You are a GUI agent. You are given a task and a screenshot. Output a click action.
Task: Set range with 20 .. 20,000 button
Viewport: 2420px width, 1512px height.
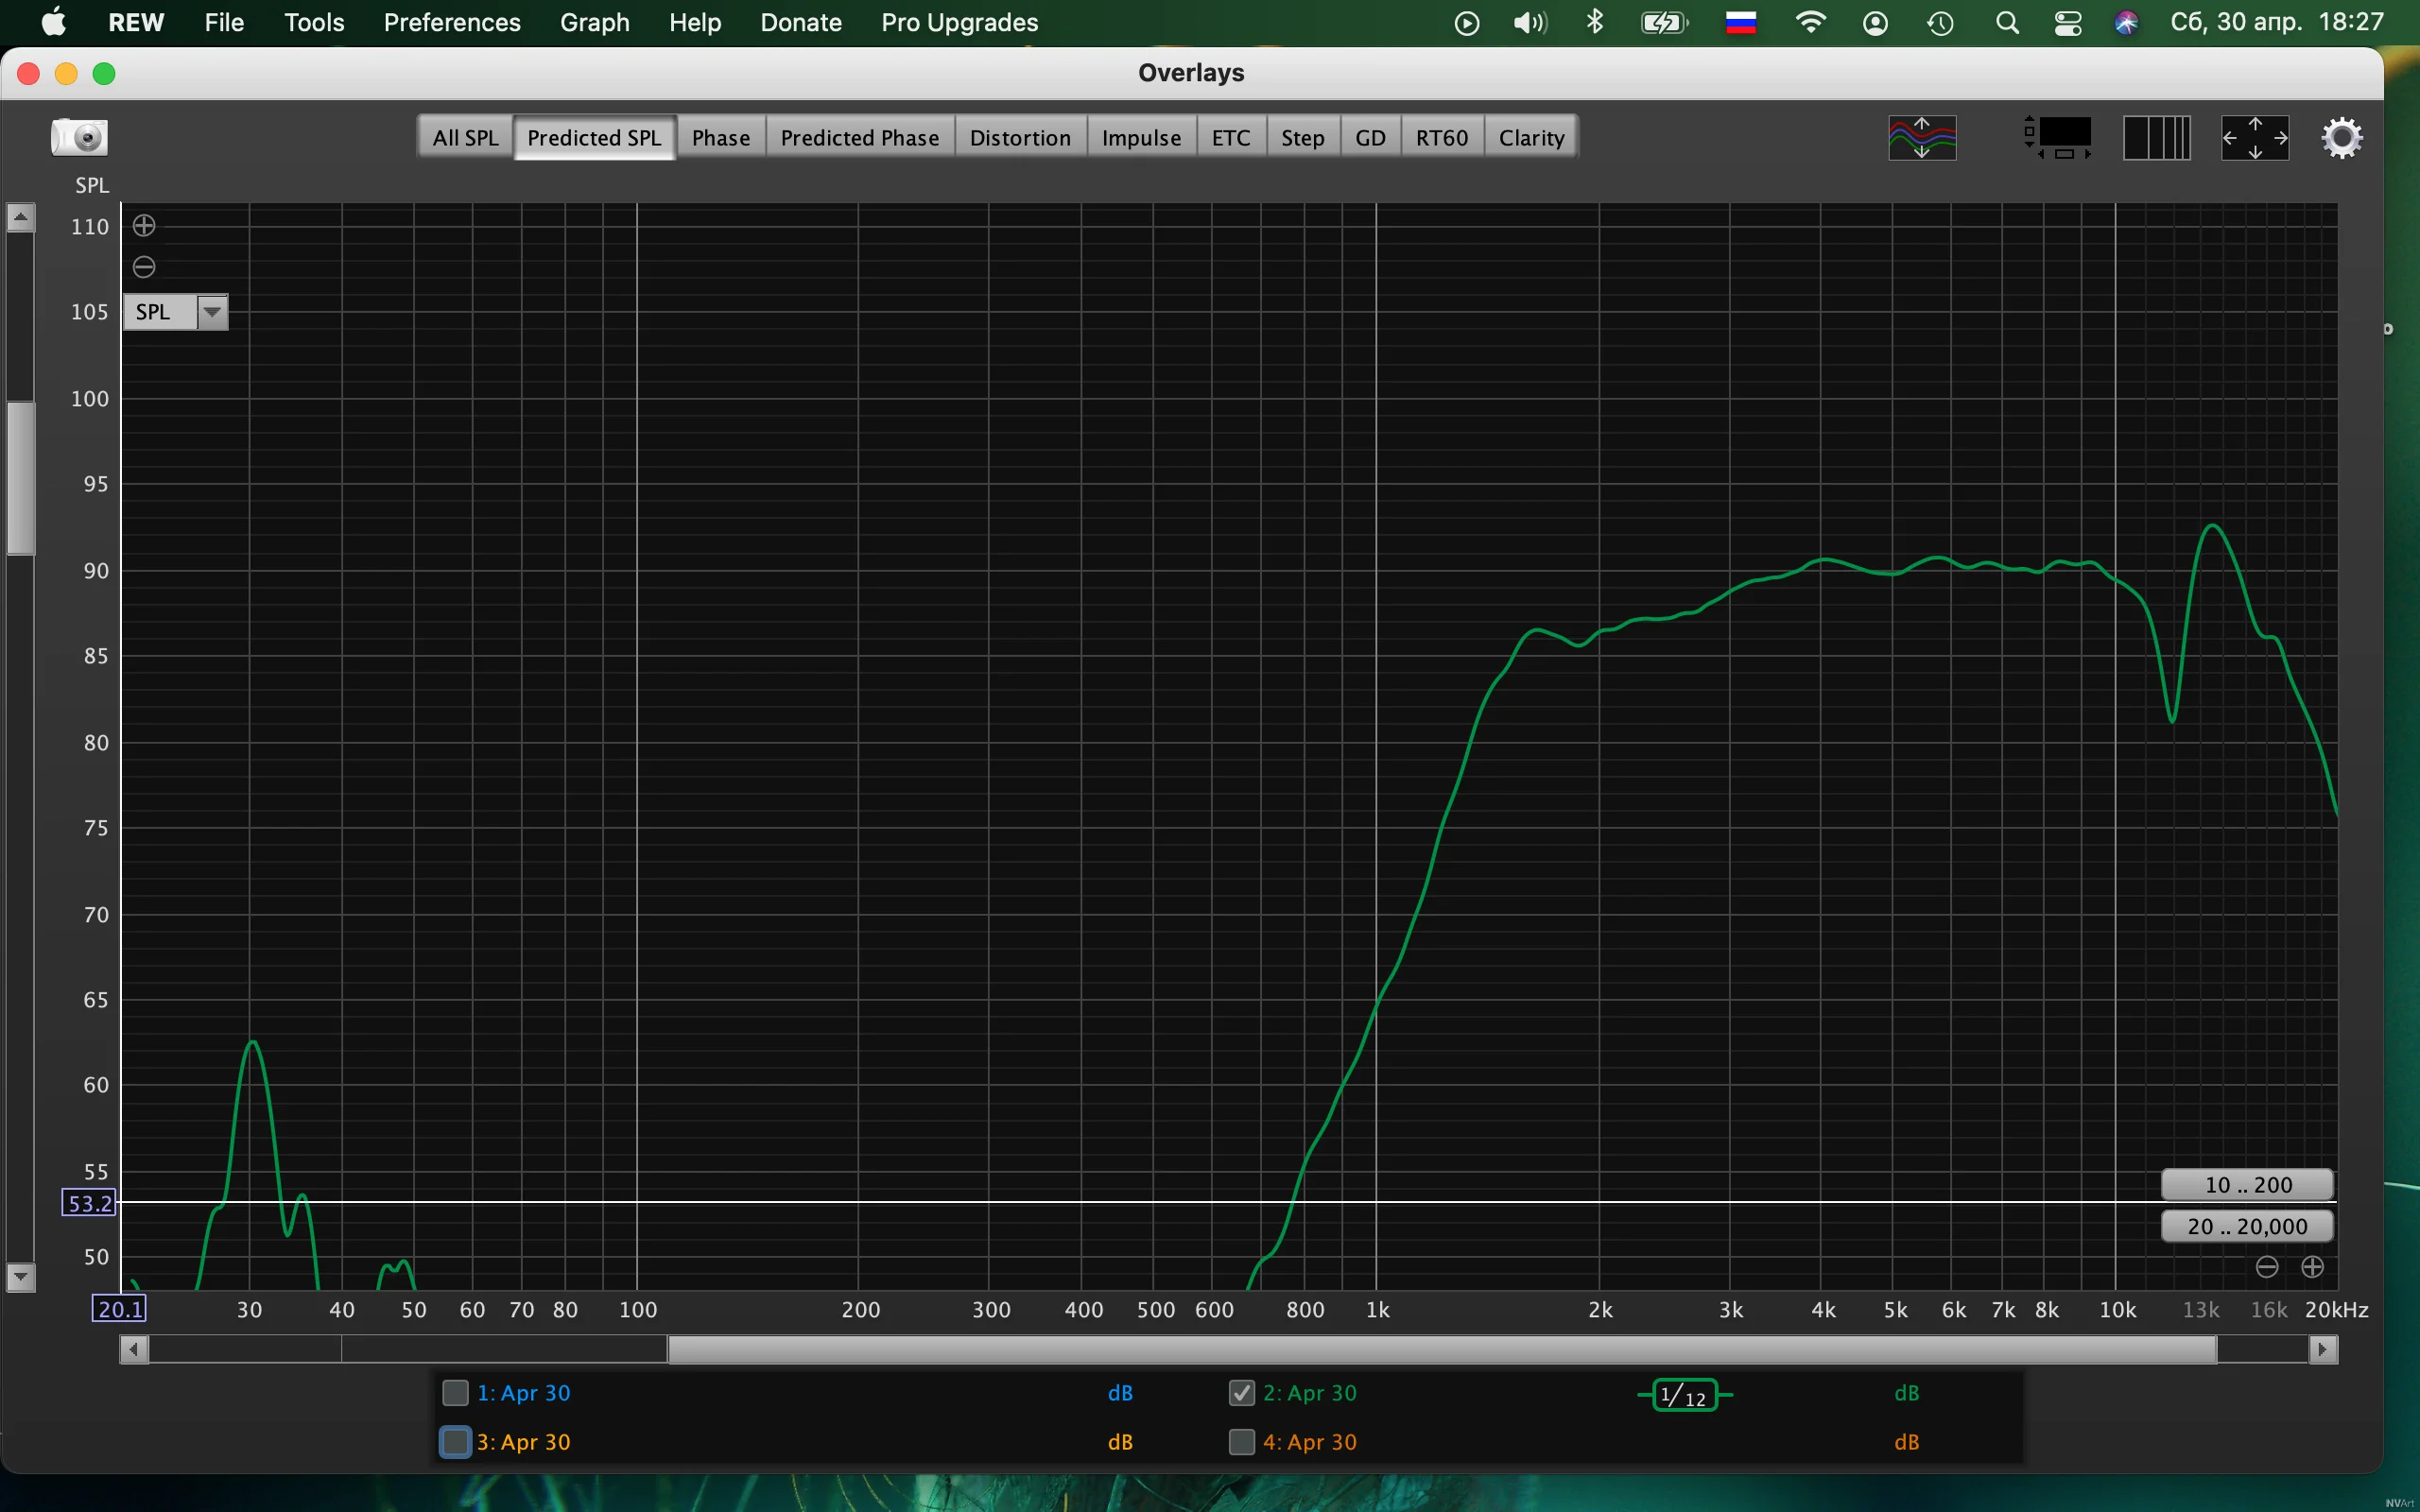tap(2247, 1226)
